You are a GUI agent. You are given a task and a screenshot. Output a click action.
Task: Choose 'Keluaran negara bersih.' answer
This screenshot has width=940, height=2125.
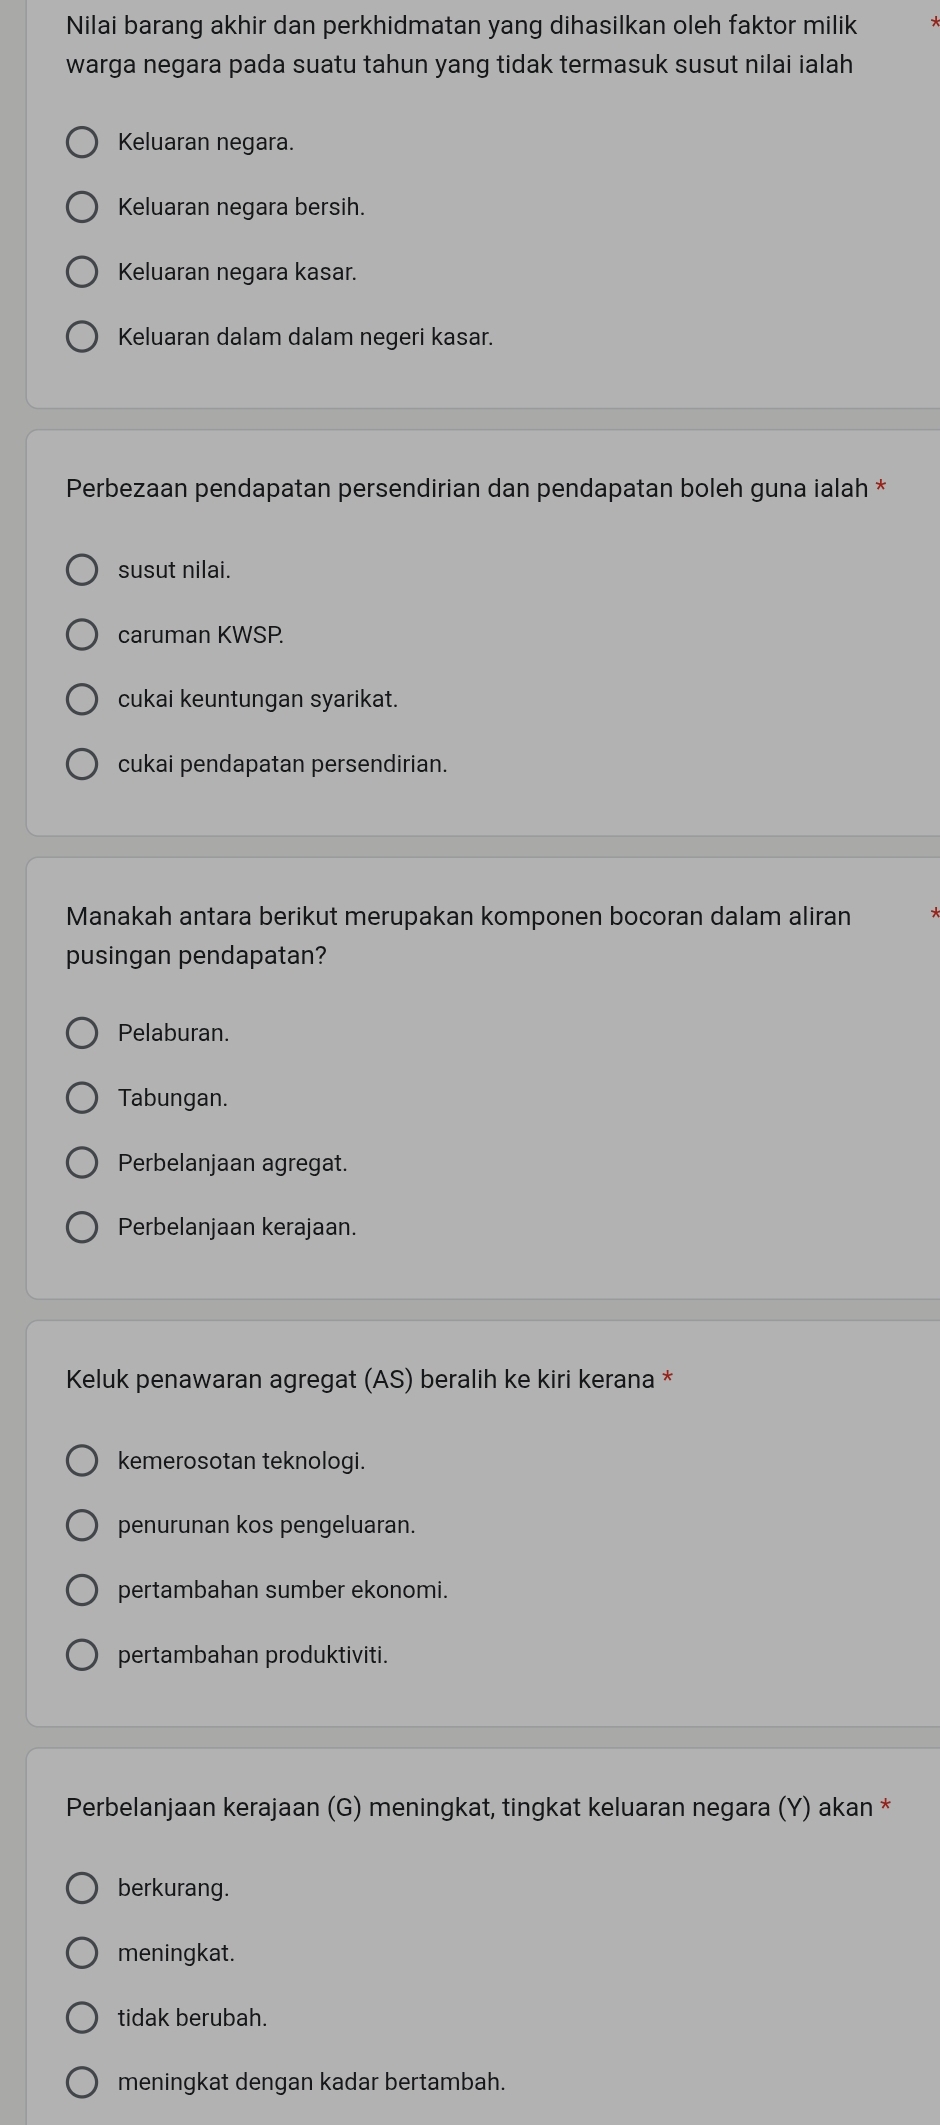[x=82, y=208]
